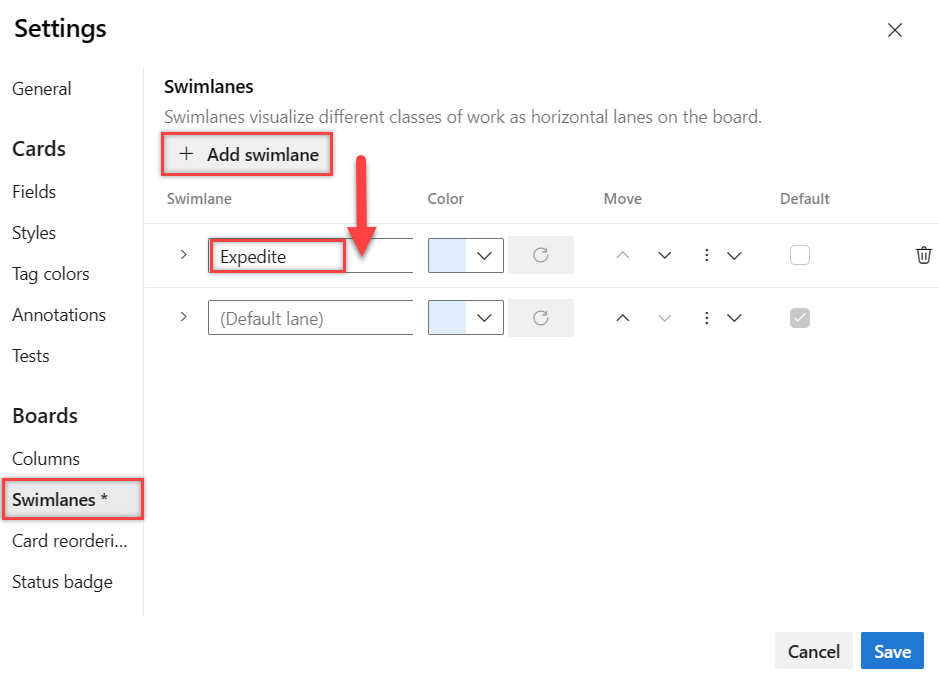This screenshot has width=939, height=679.
Task: Reset color for the Expedite swimlane
Action: 541,255
